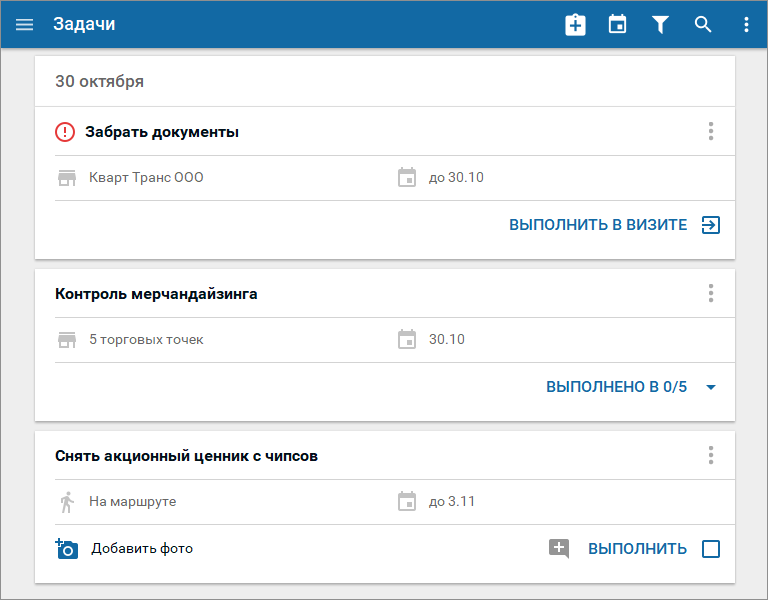Image resolution: width=768 pixels, height=600 pixels.
Task: Add a comment with speech-bubble plus icon
Action: (559, 549)
